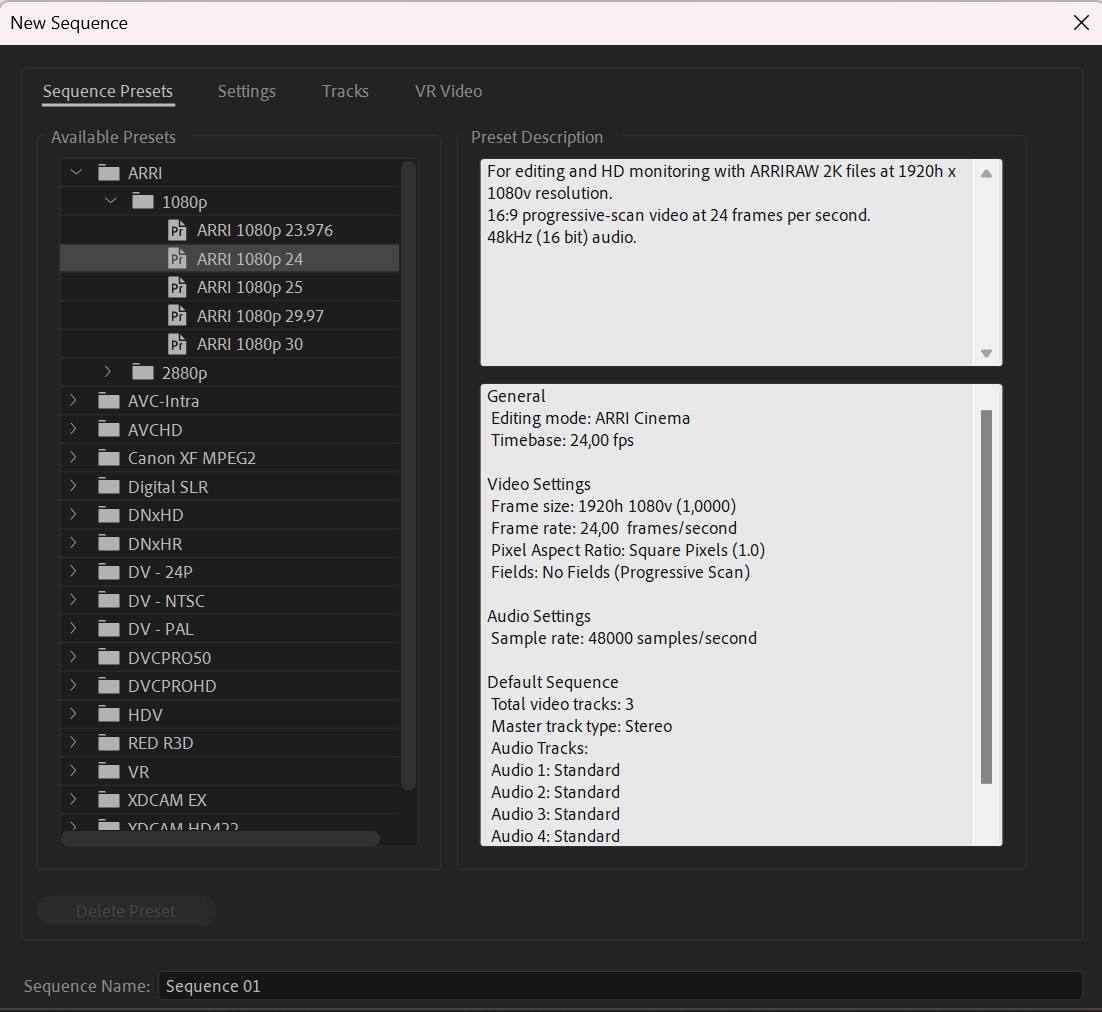
Task: Open the VR Video tab
Action: point(448,91)
